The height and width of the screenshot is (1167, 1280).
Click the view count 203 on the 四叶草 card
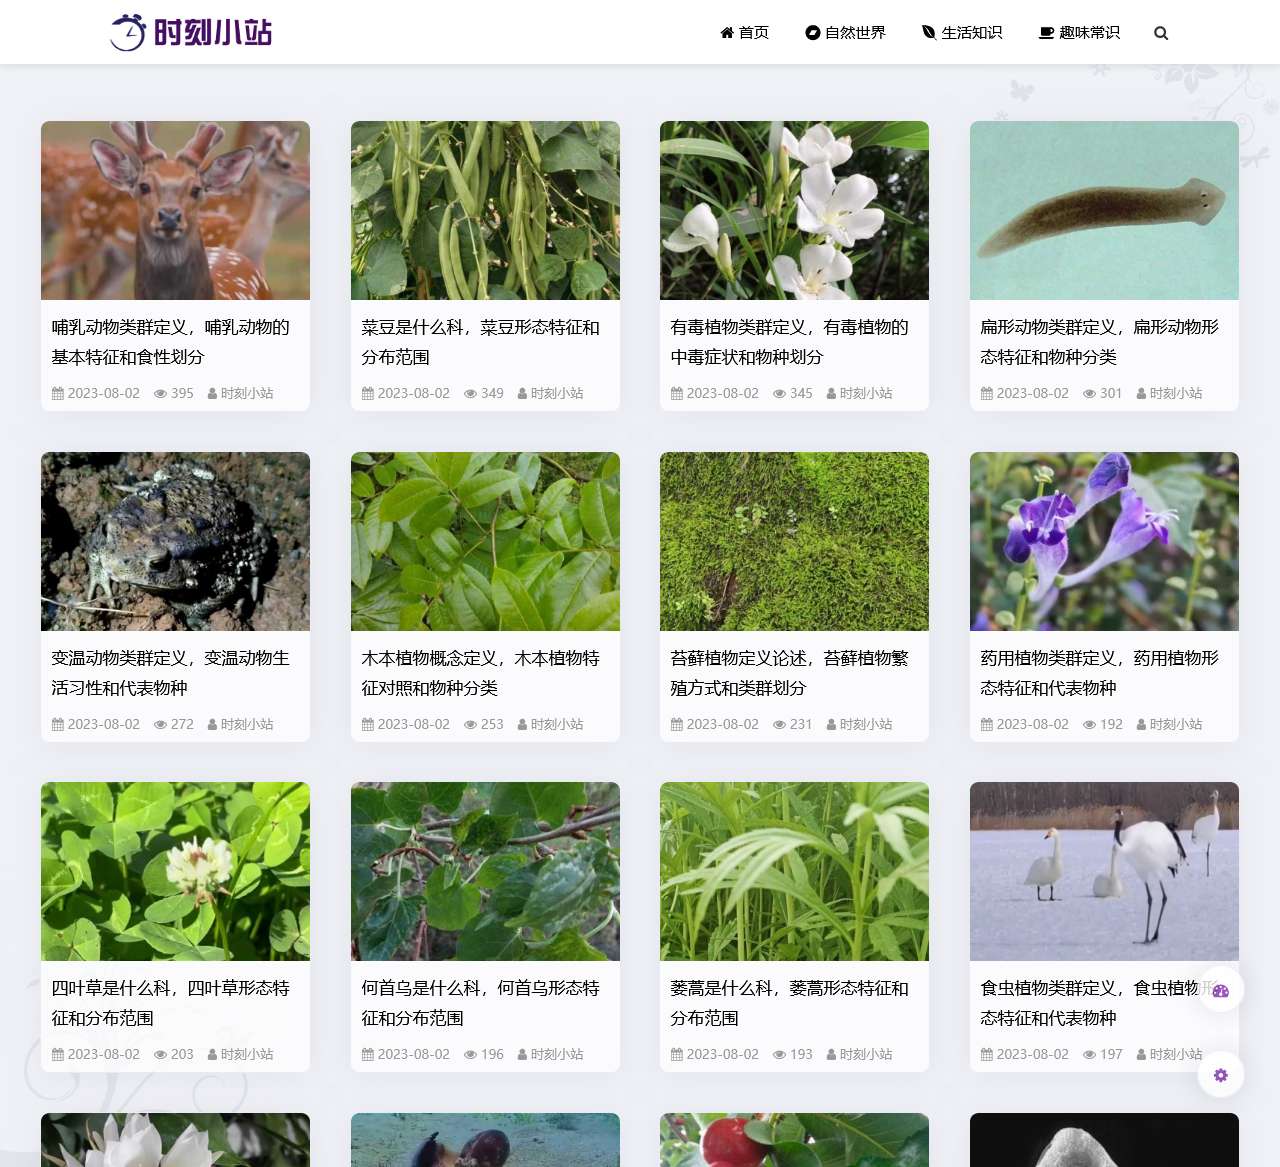tap(182, 1055)
